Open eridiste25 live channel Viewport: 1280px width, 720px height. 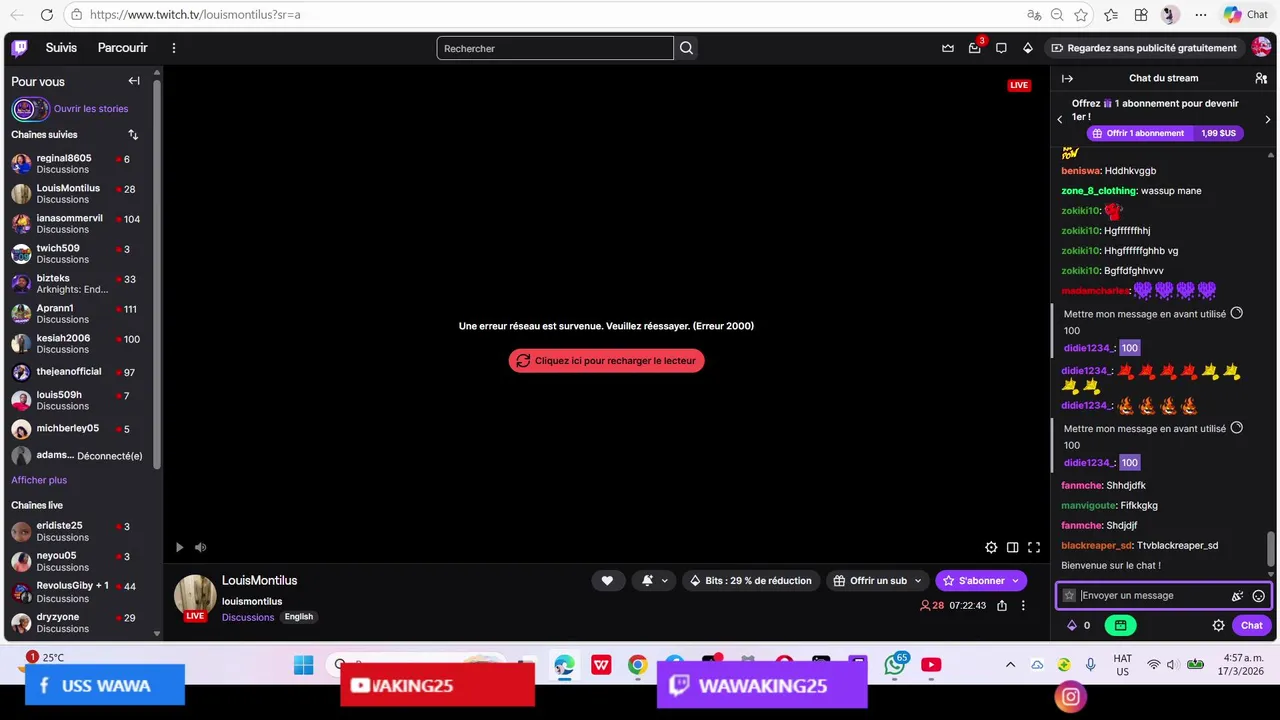click(78, 531)
